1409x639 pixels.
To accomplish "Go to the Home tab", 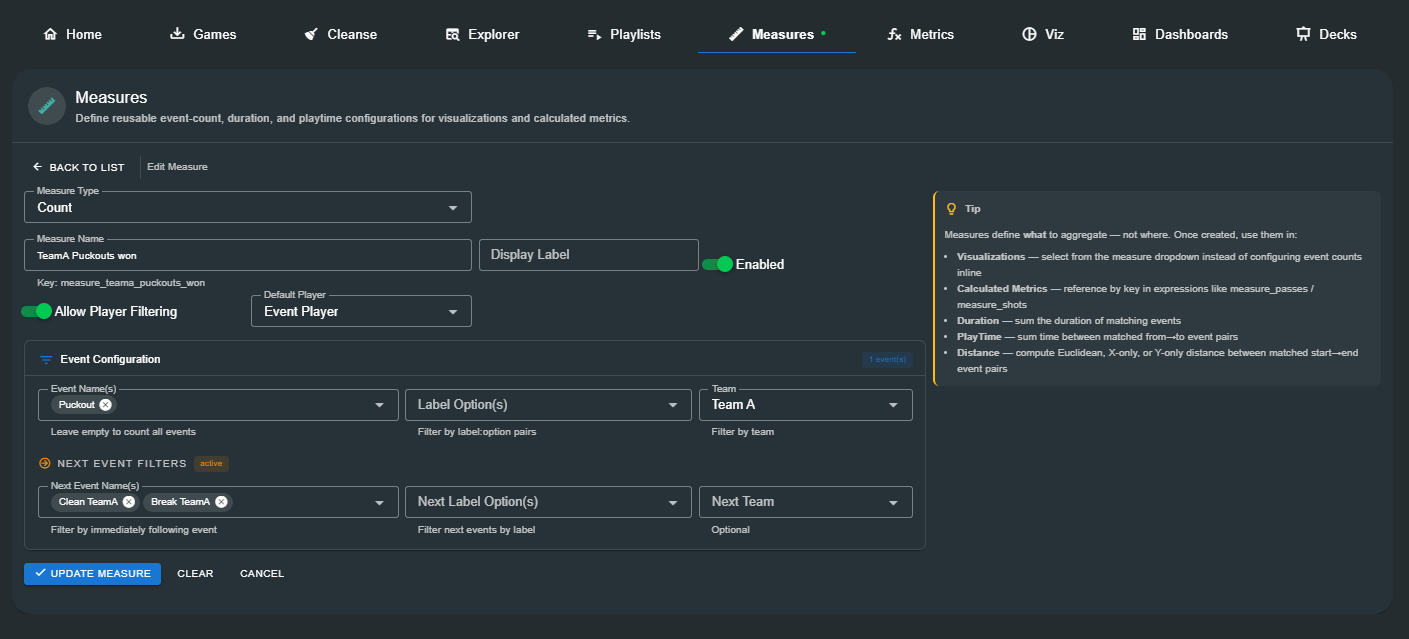I will (x=72, y=34).
